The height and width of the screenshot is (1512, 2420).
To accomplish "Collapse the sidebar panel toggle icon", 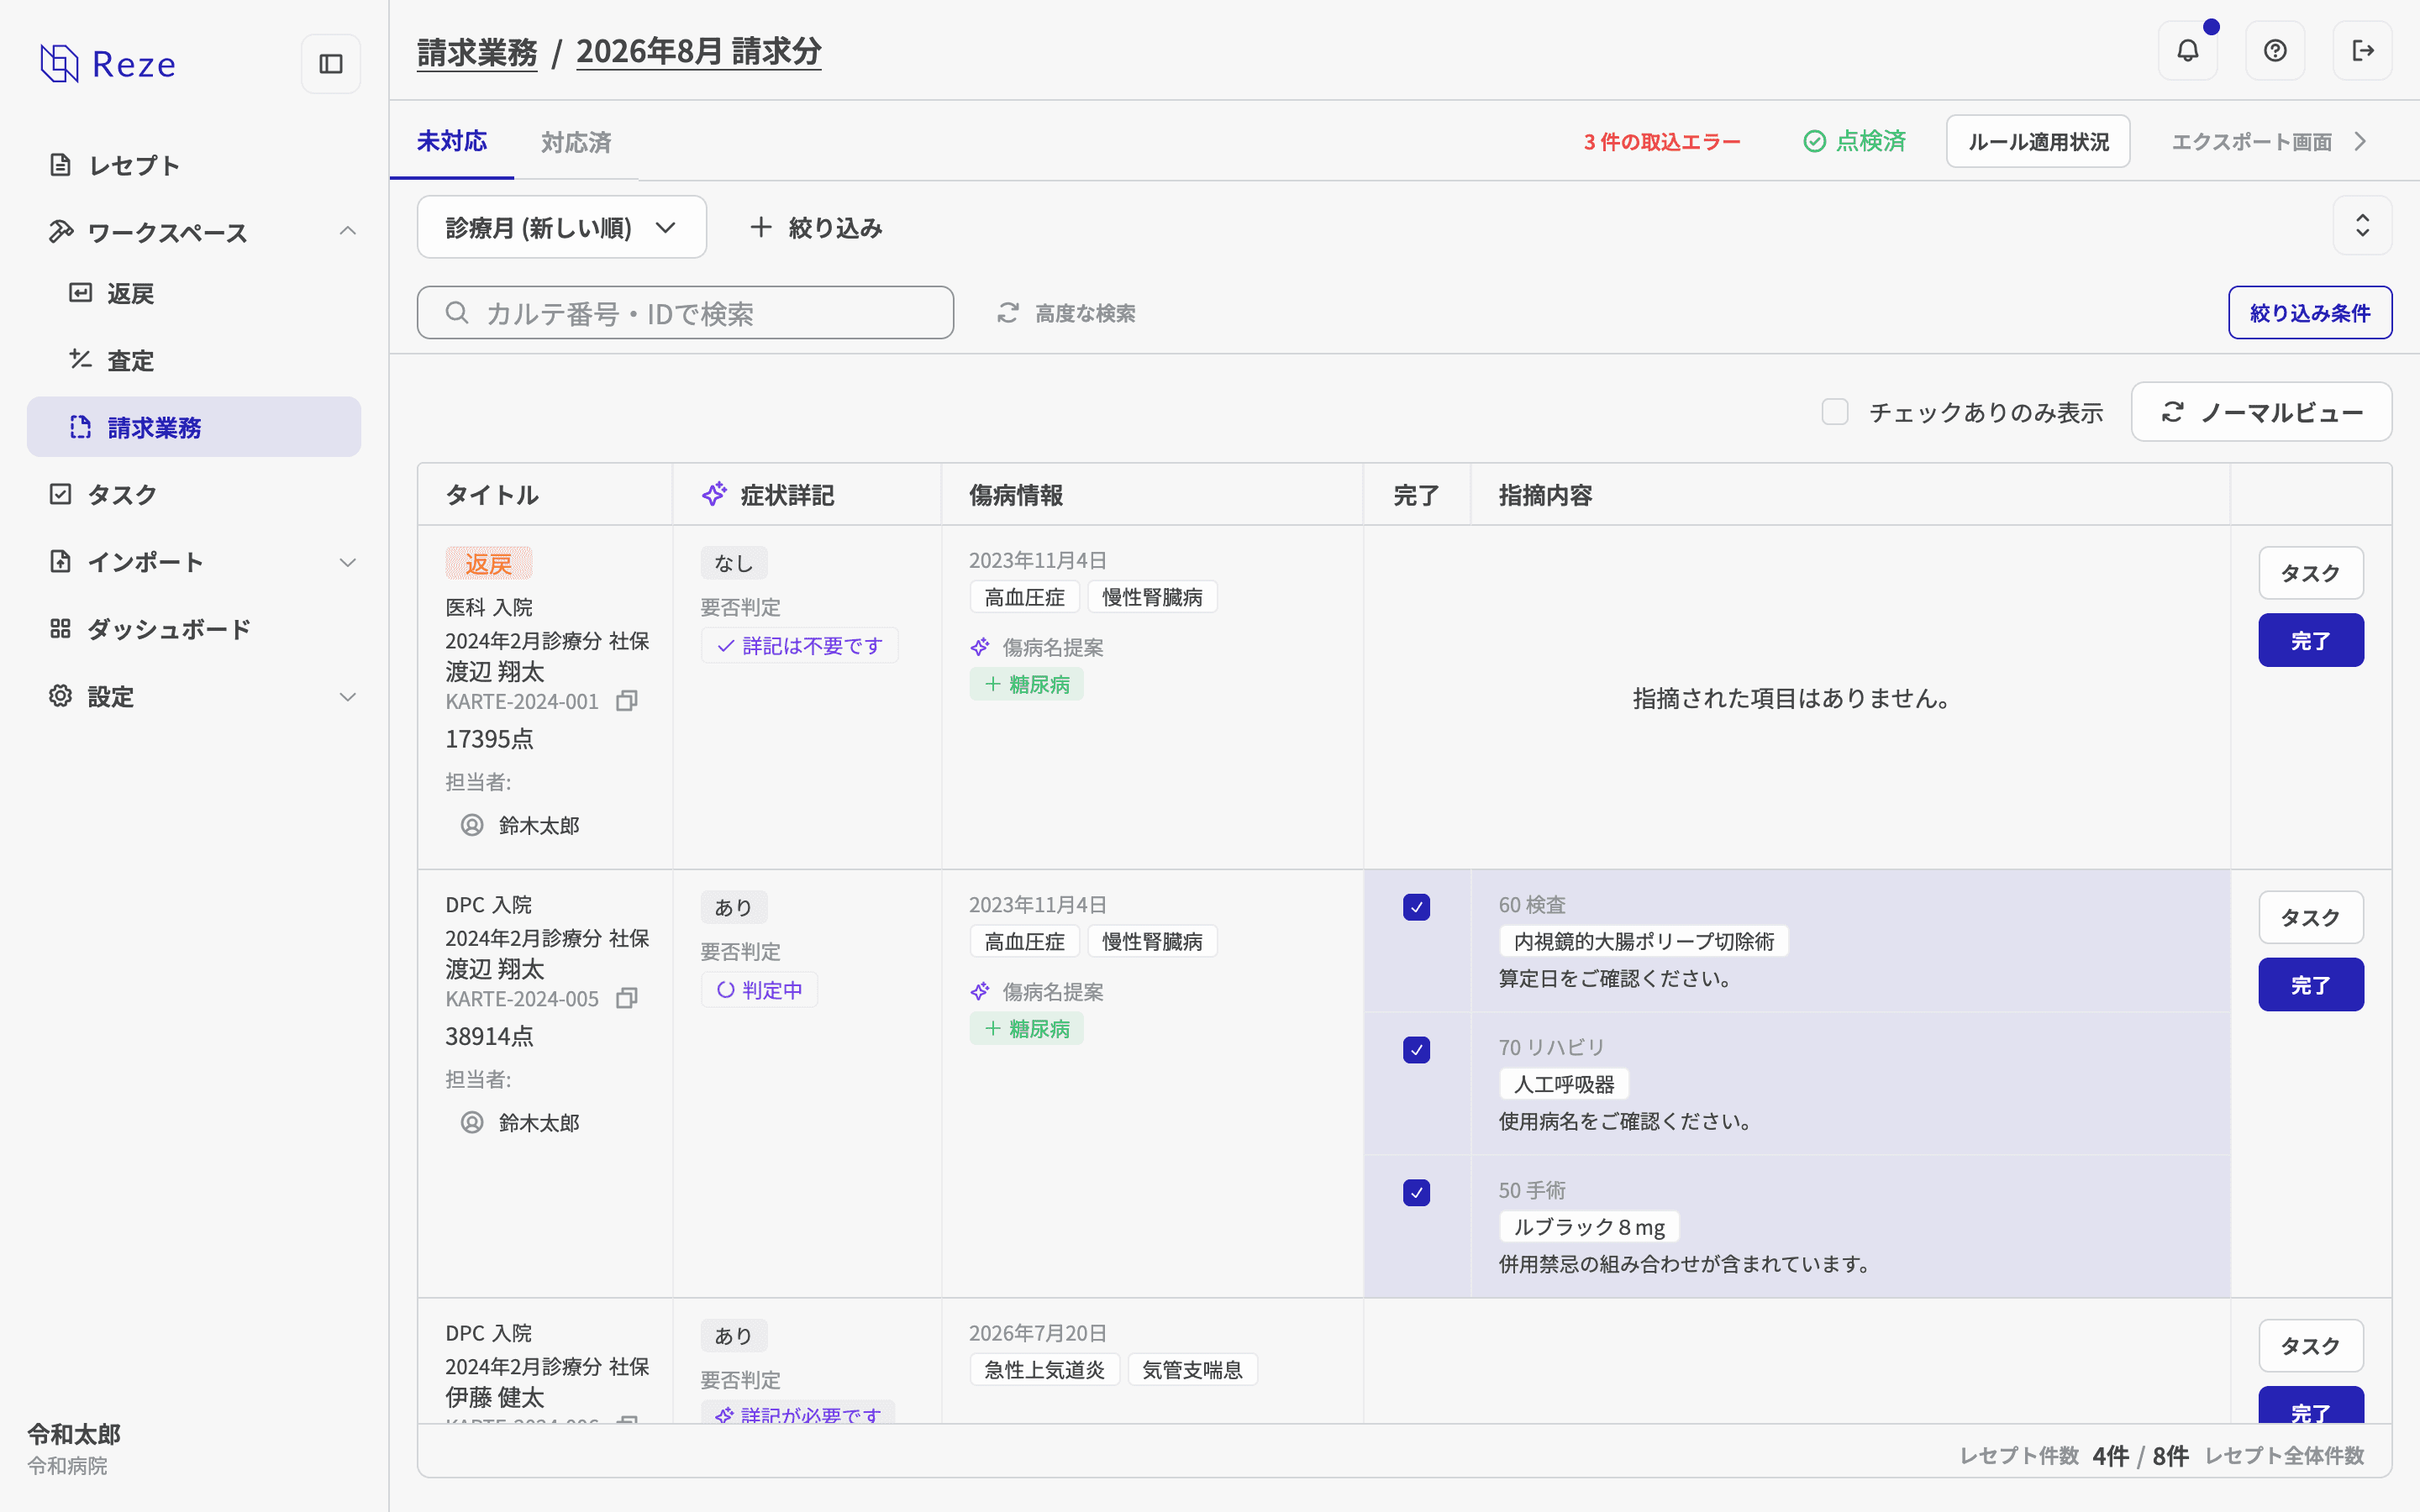I will 331,64.
